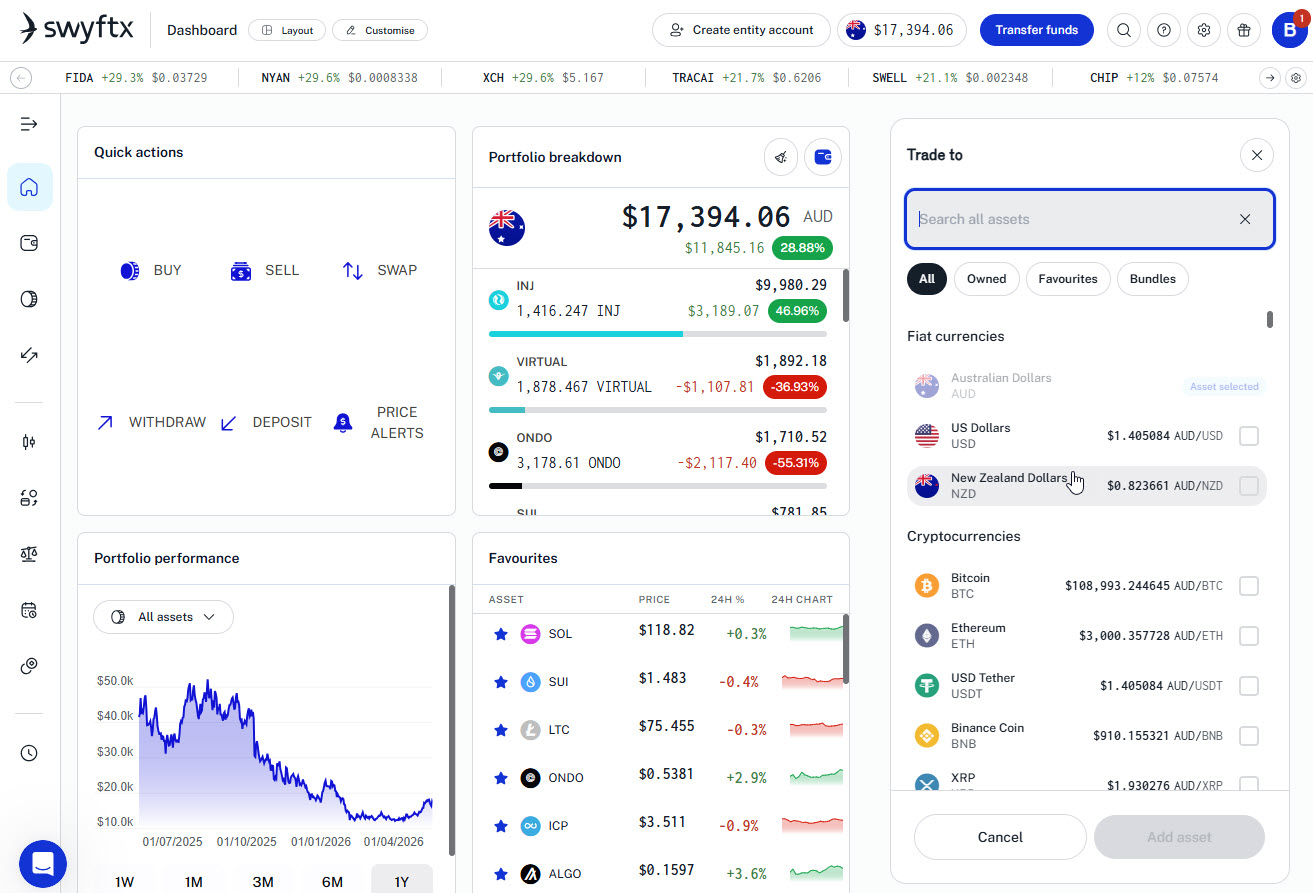Image resolution: width=1313 pixels, height=893 pixels.
Task: Switch chart range to 1Y
Action: pyautogui.click(x=402, y=881)
